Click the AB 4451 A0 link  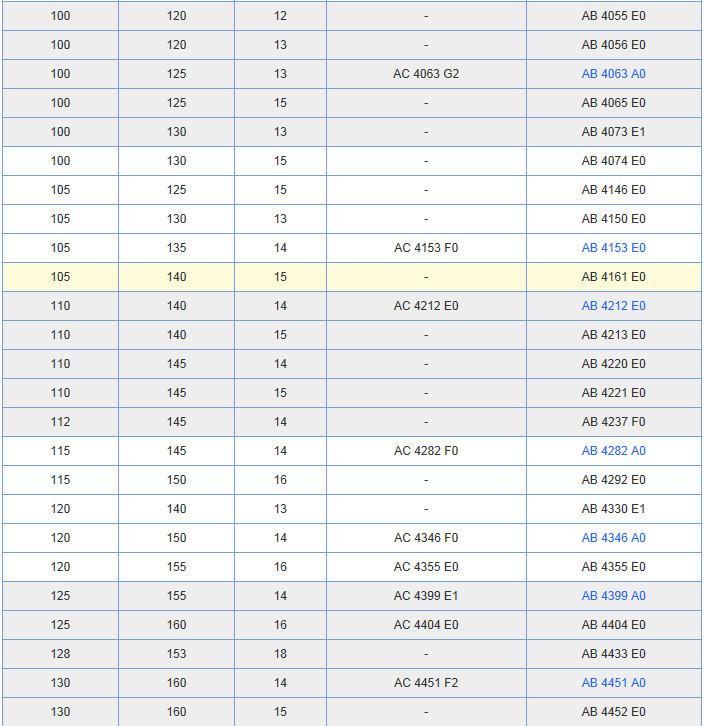pyautogui.click(x=613, y=683)
